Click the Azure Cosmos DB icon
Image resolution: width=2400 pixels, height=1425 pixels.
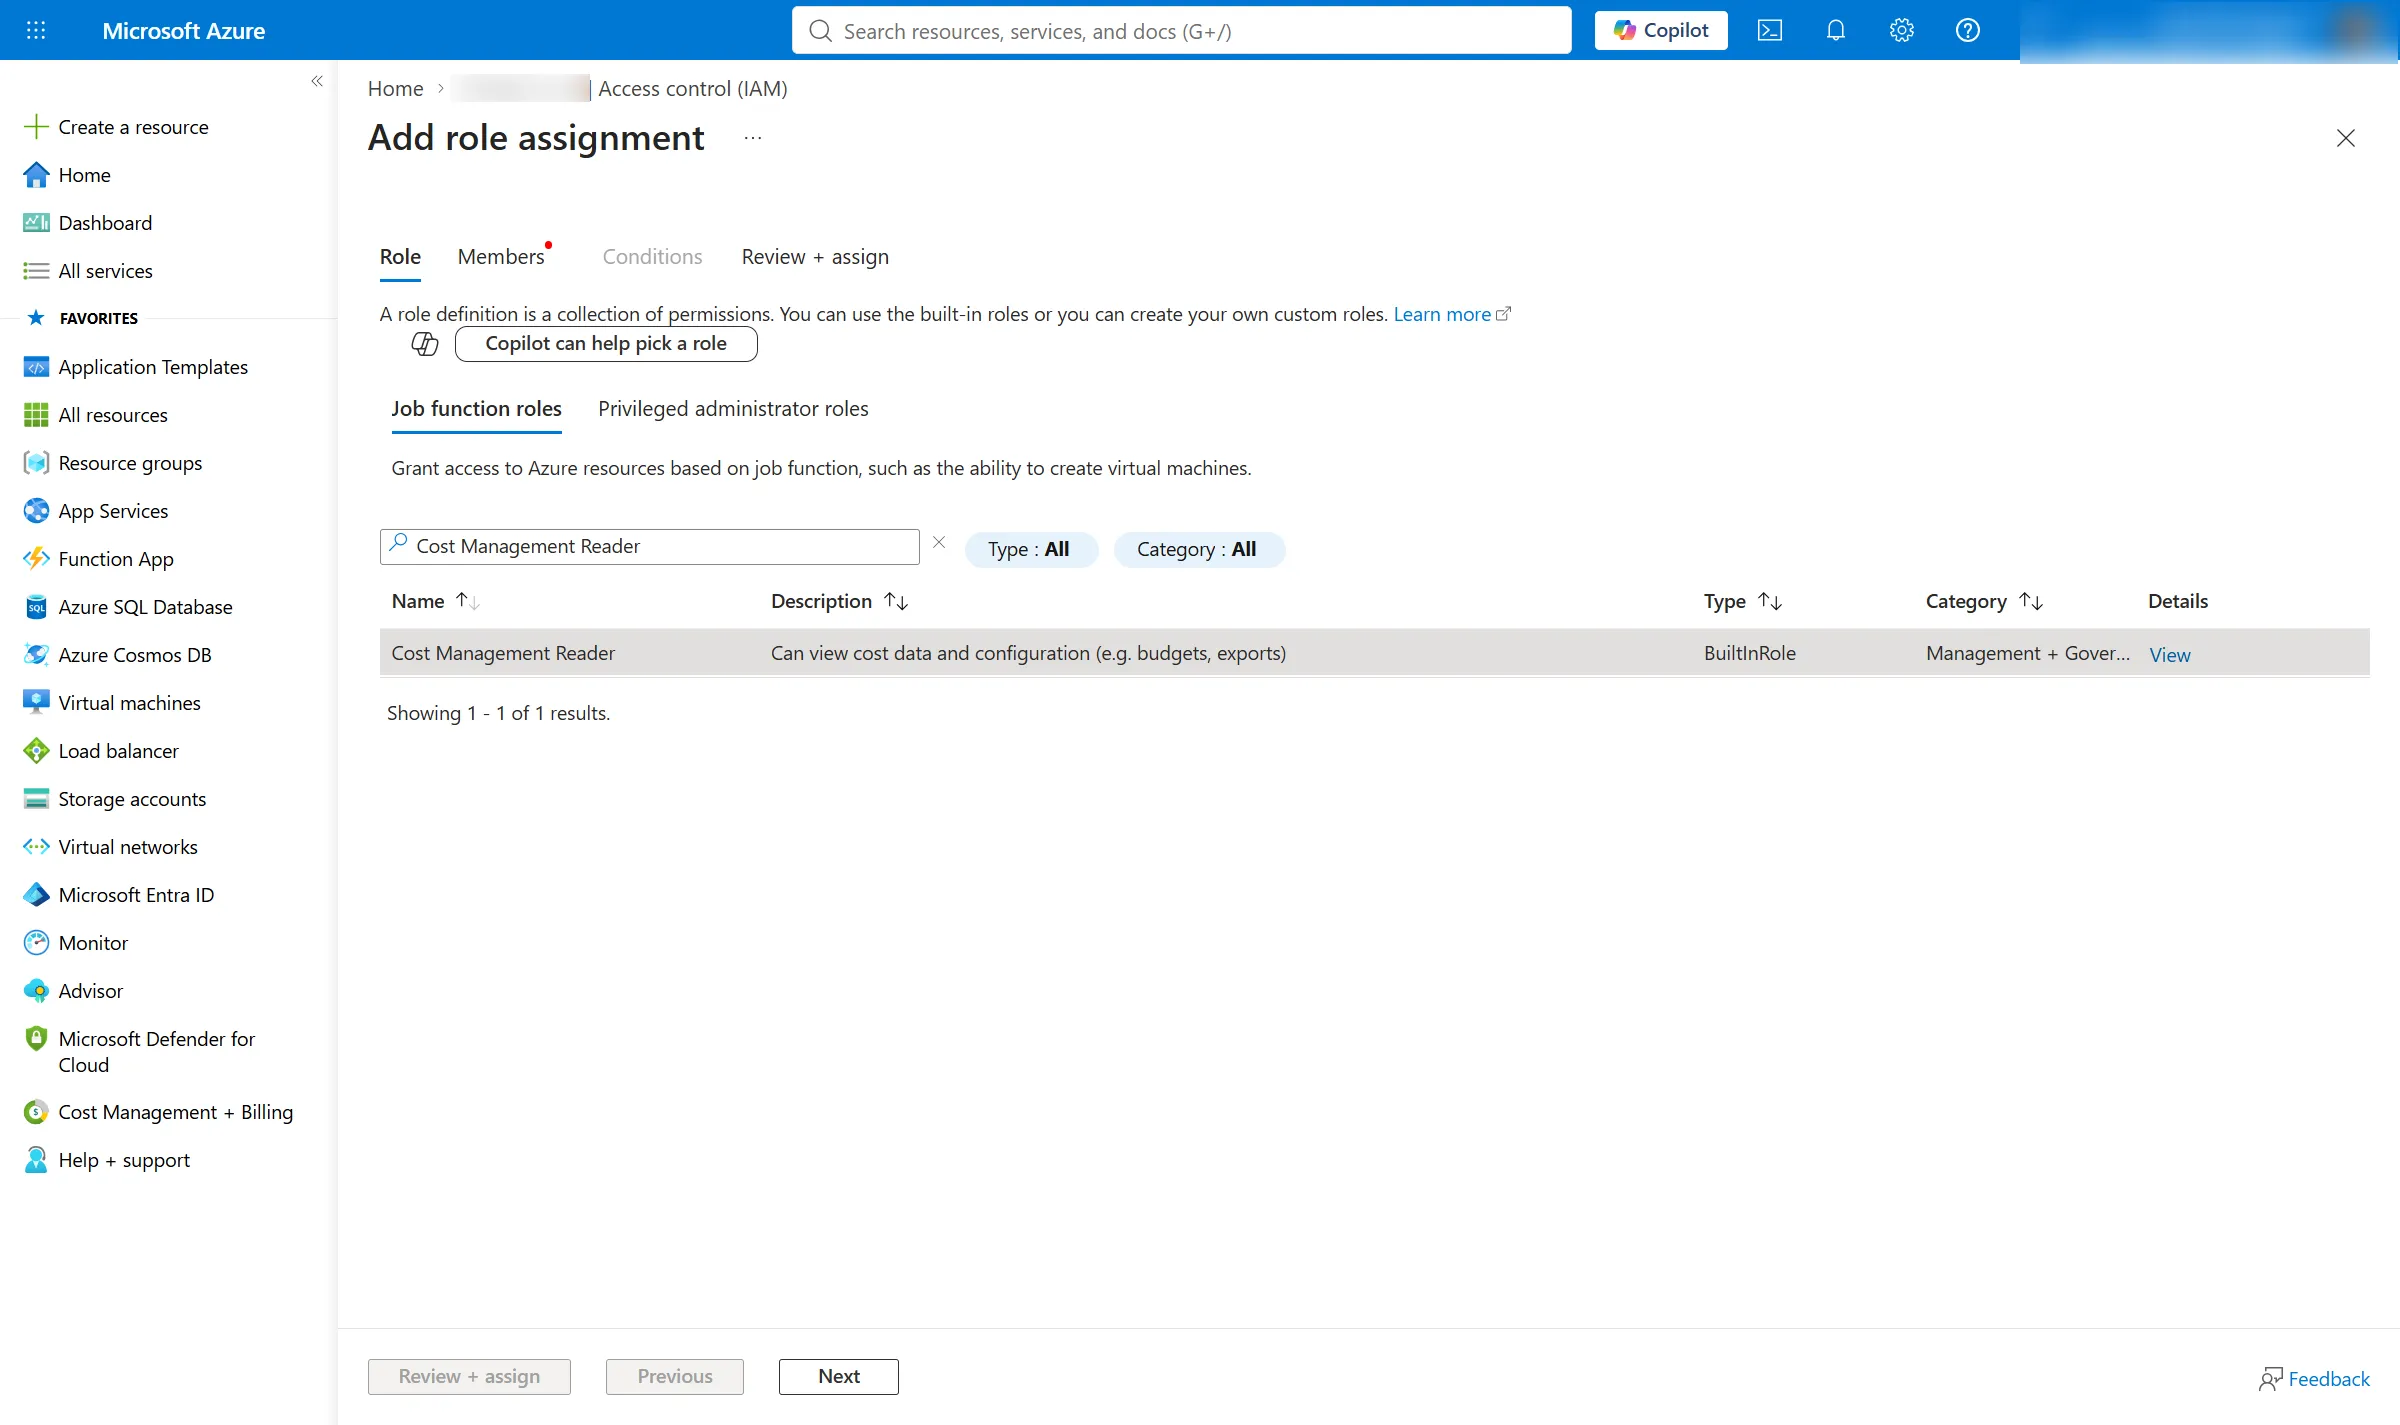[36, 655]
